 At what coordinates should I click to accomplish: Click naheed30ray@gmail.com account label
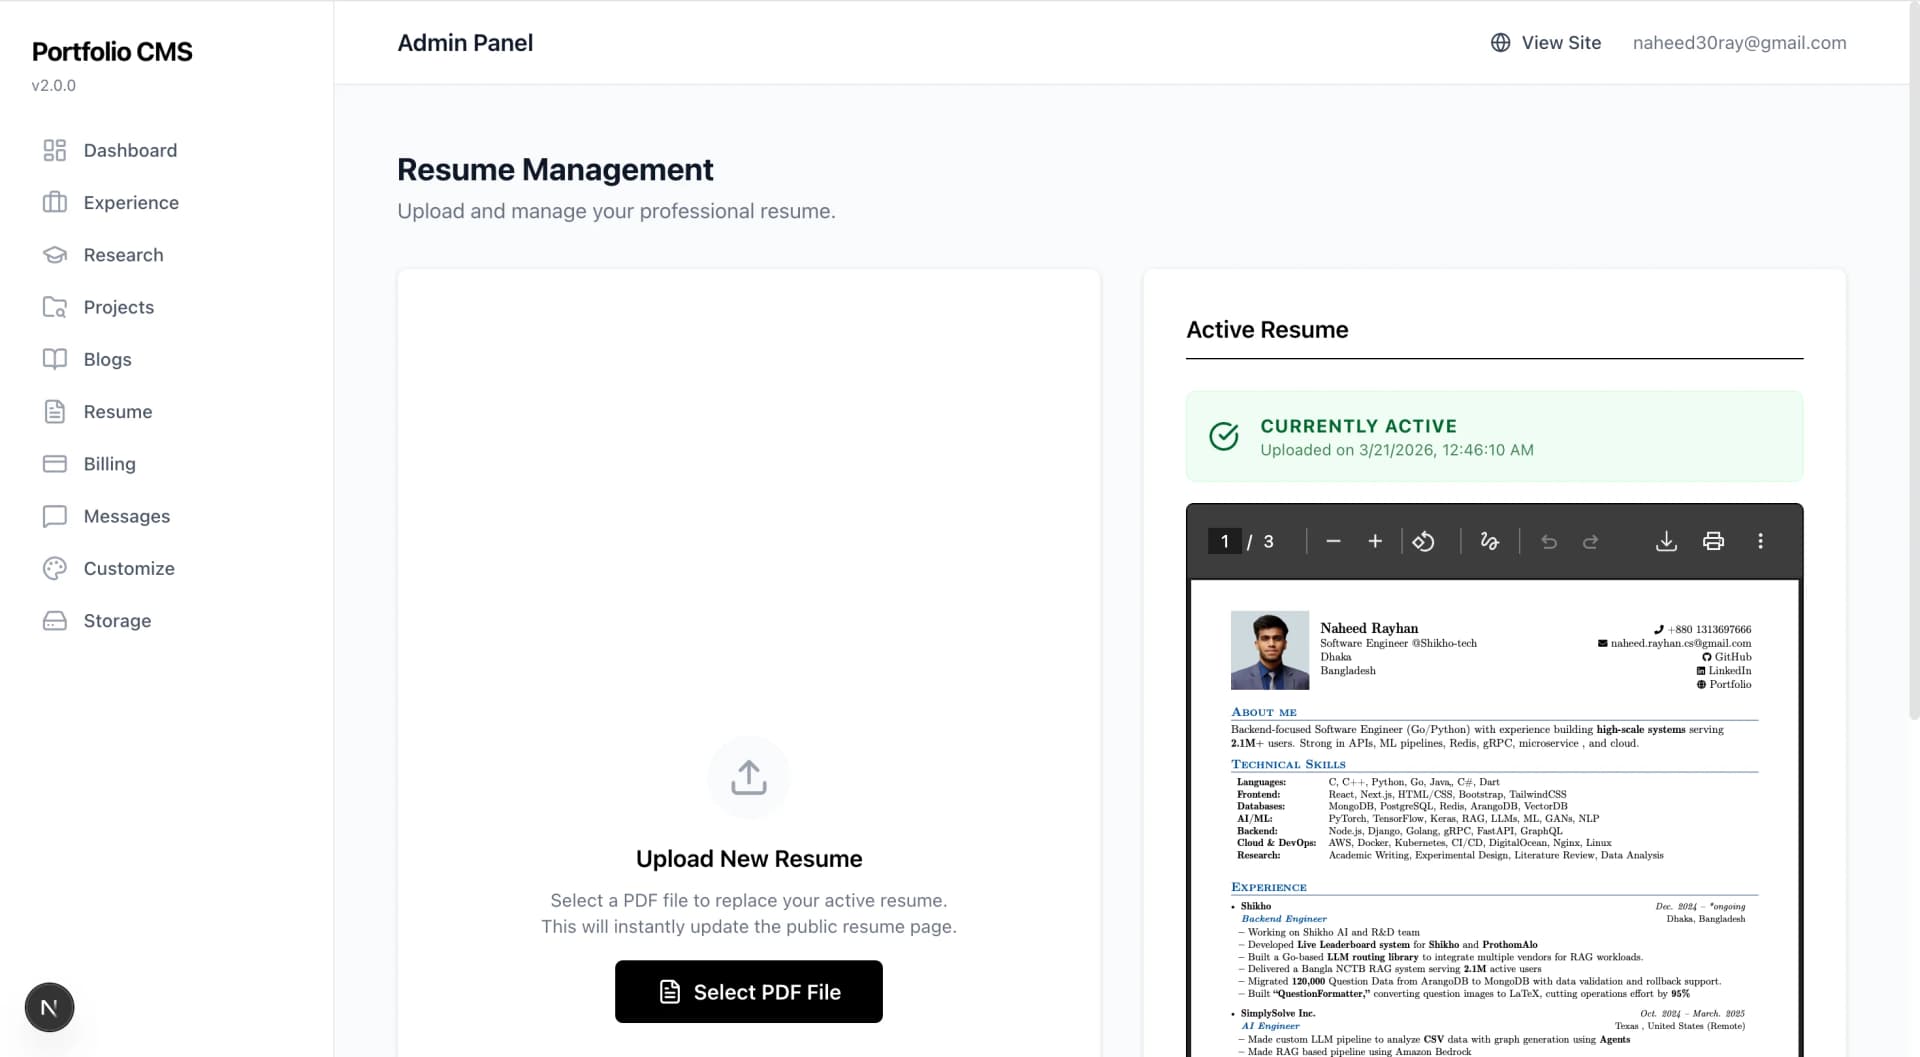[1740, 42]
